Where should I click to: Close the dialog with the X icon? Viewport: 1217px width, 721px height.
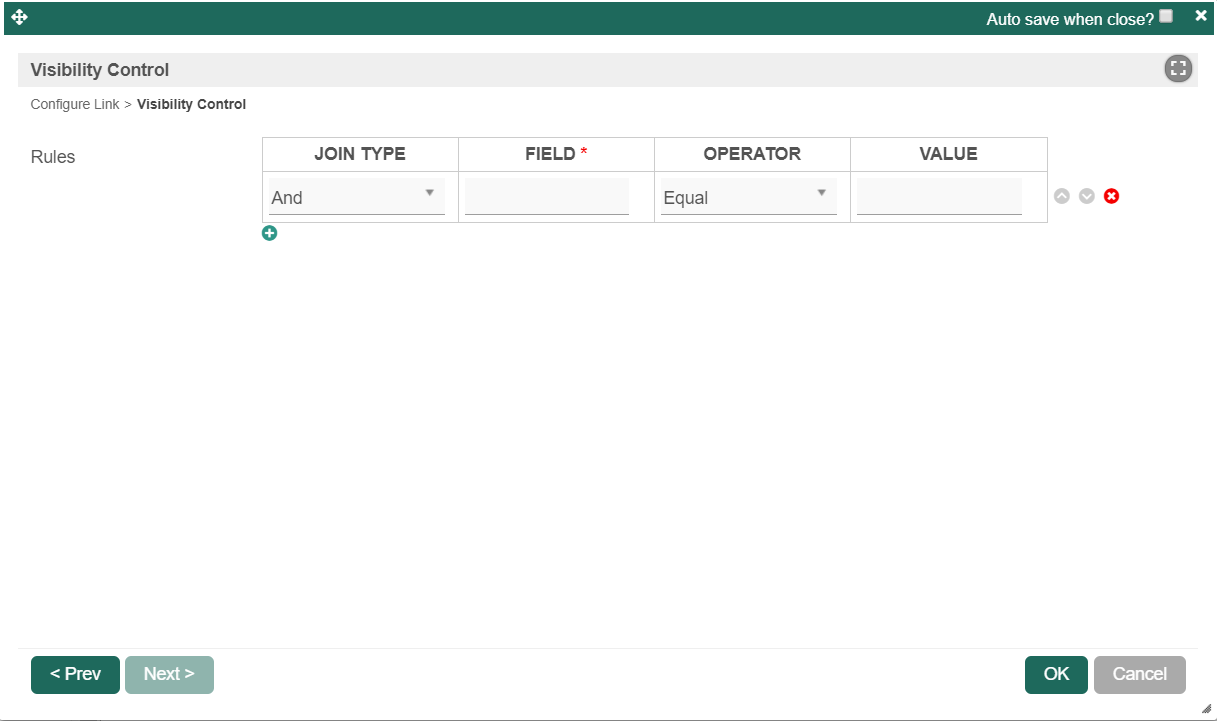pos(1201,16)
